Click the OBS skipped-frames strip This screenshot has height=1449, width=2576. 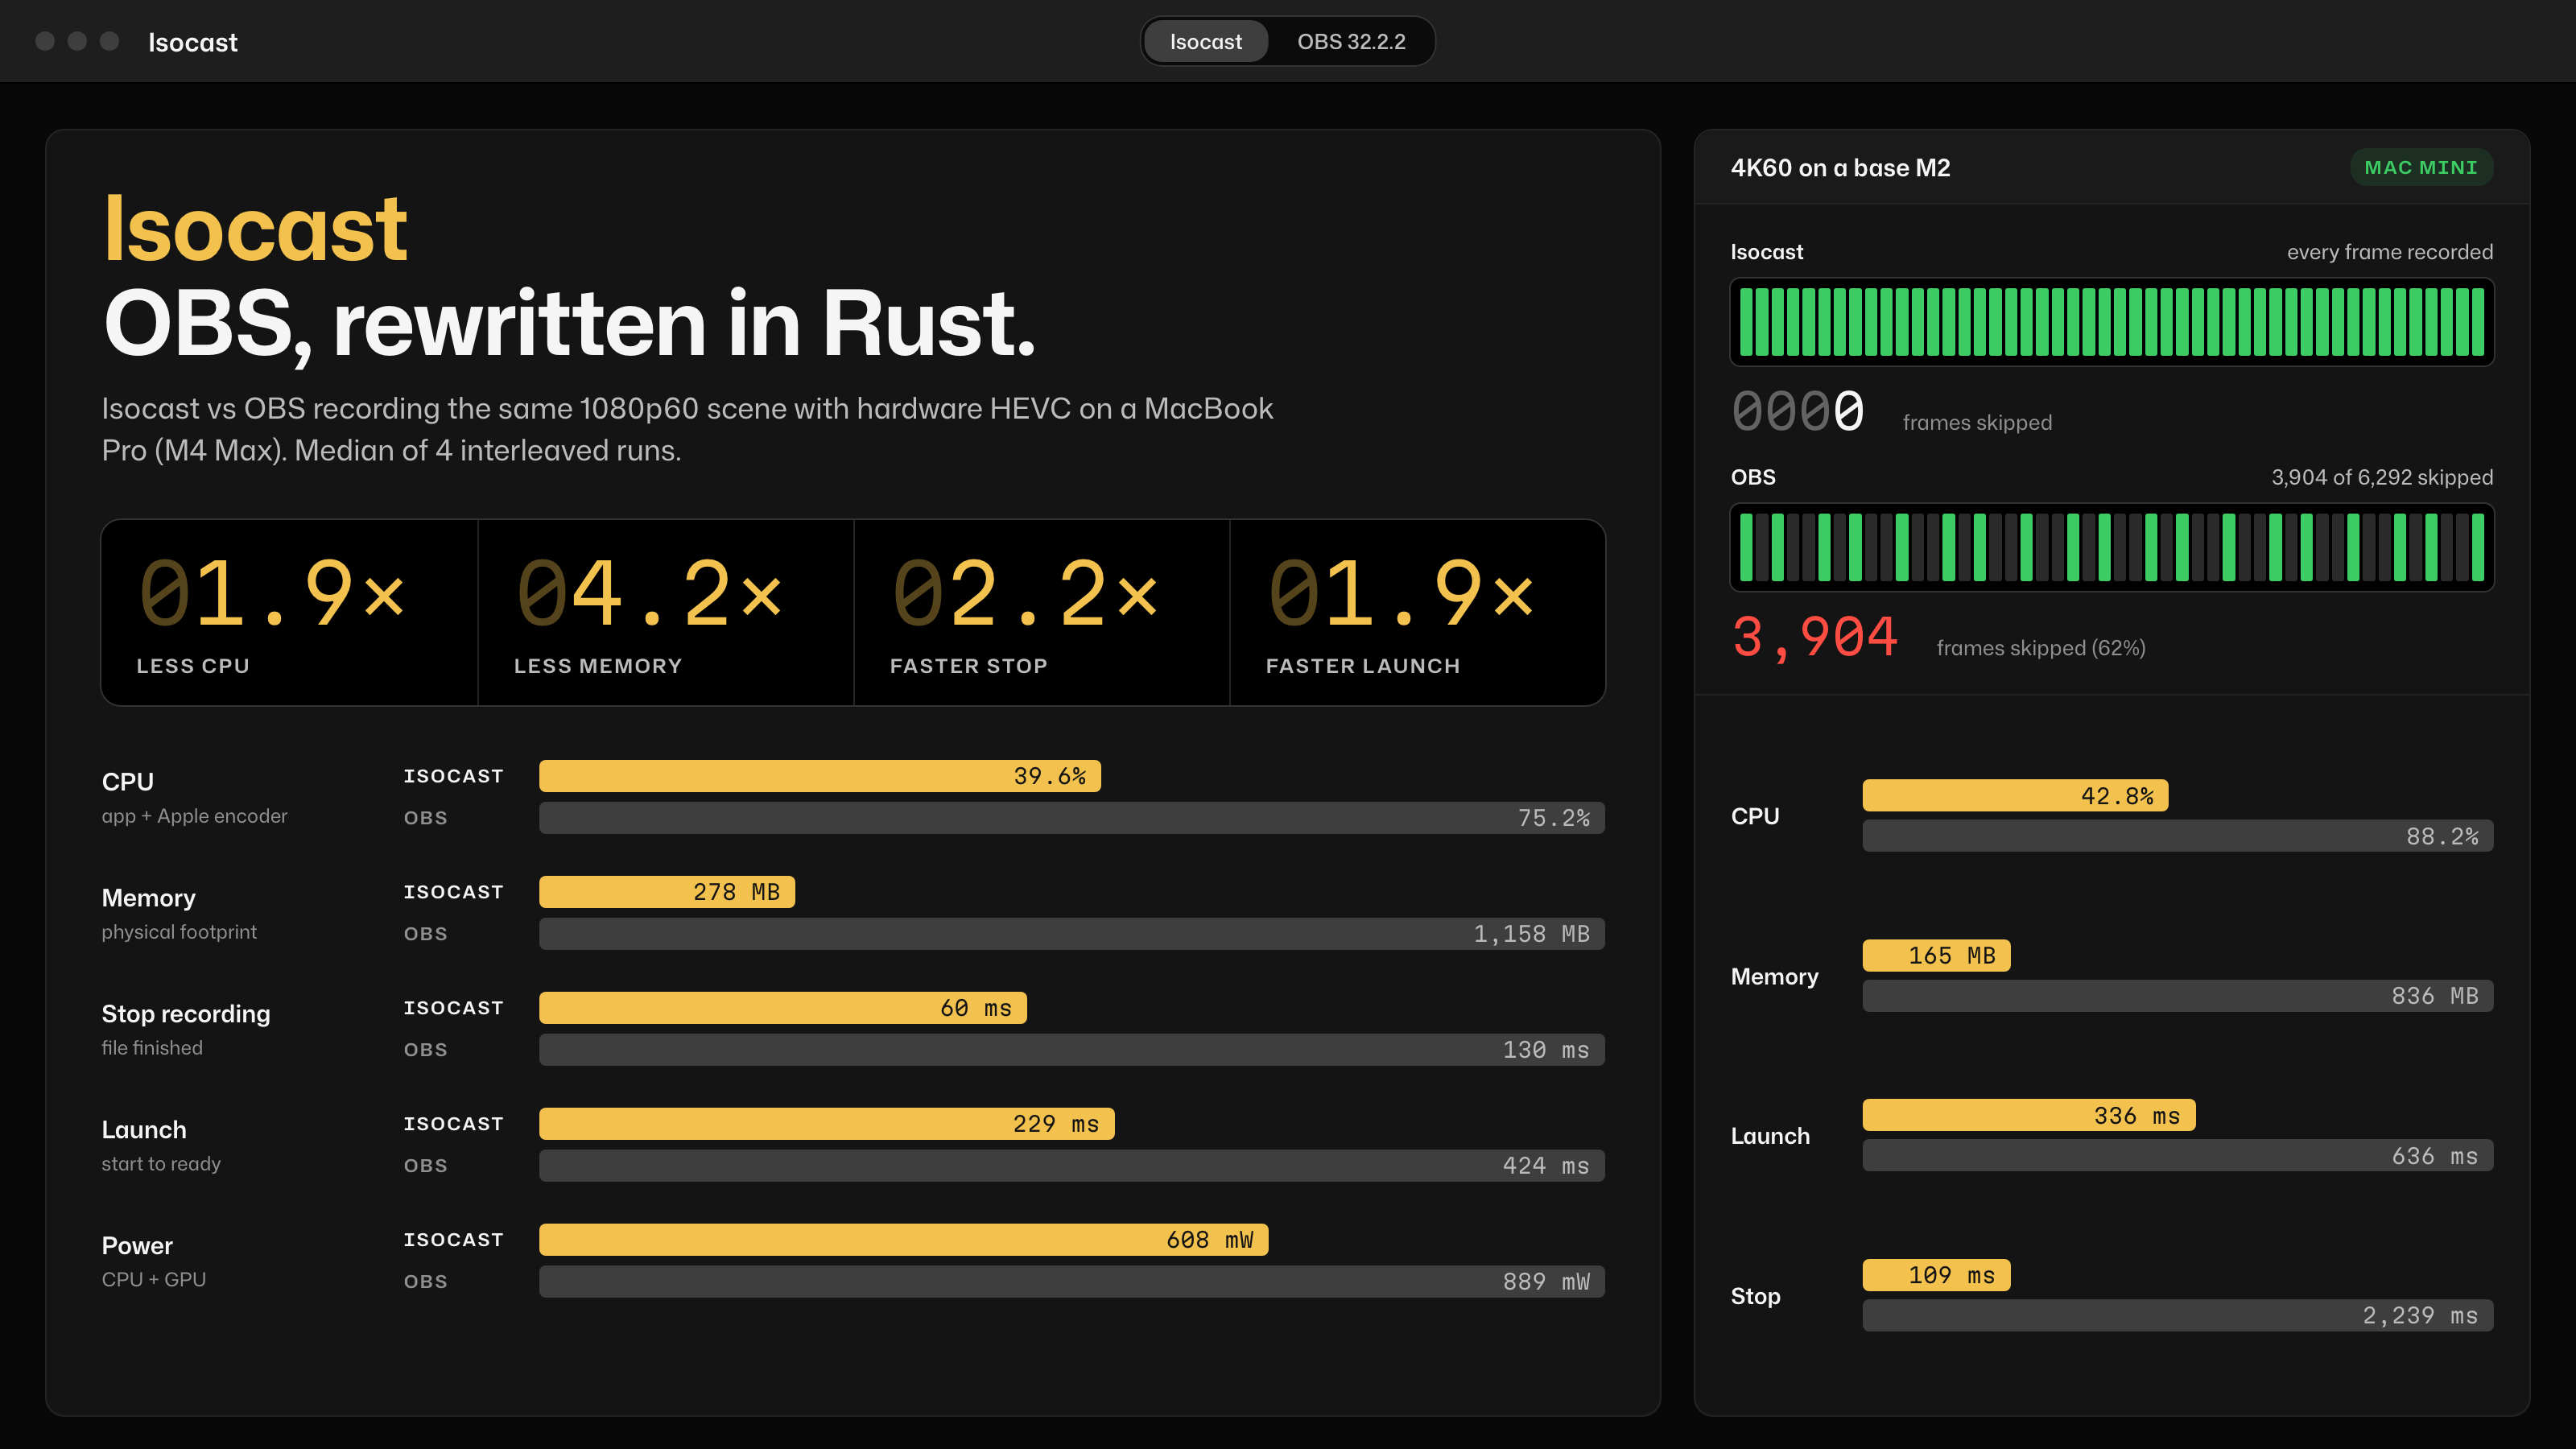2111,547
